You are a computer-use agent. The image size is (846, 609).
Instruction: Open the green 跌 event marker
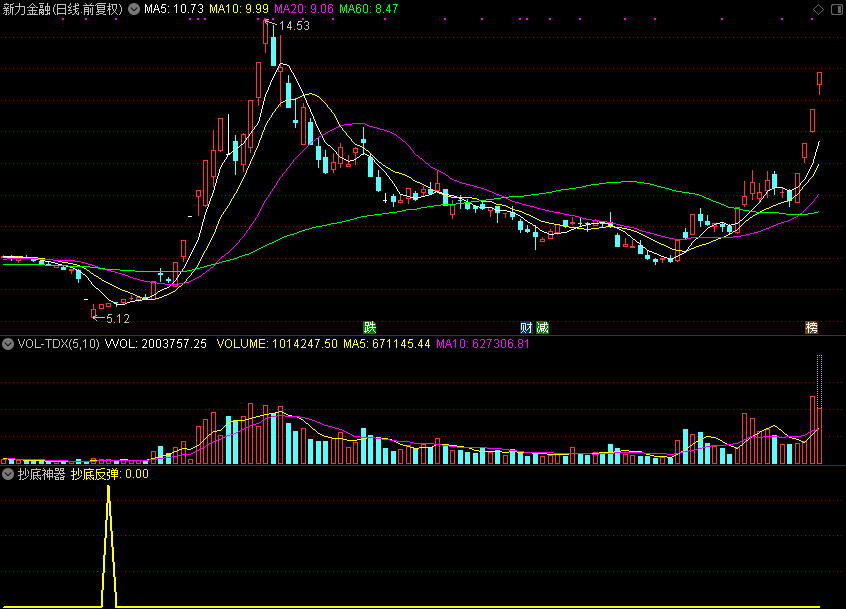coord(370,327)
